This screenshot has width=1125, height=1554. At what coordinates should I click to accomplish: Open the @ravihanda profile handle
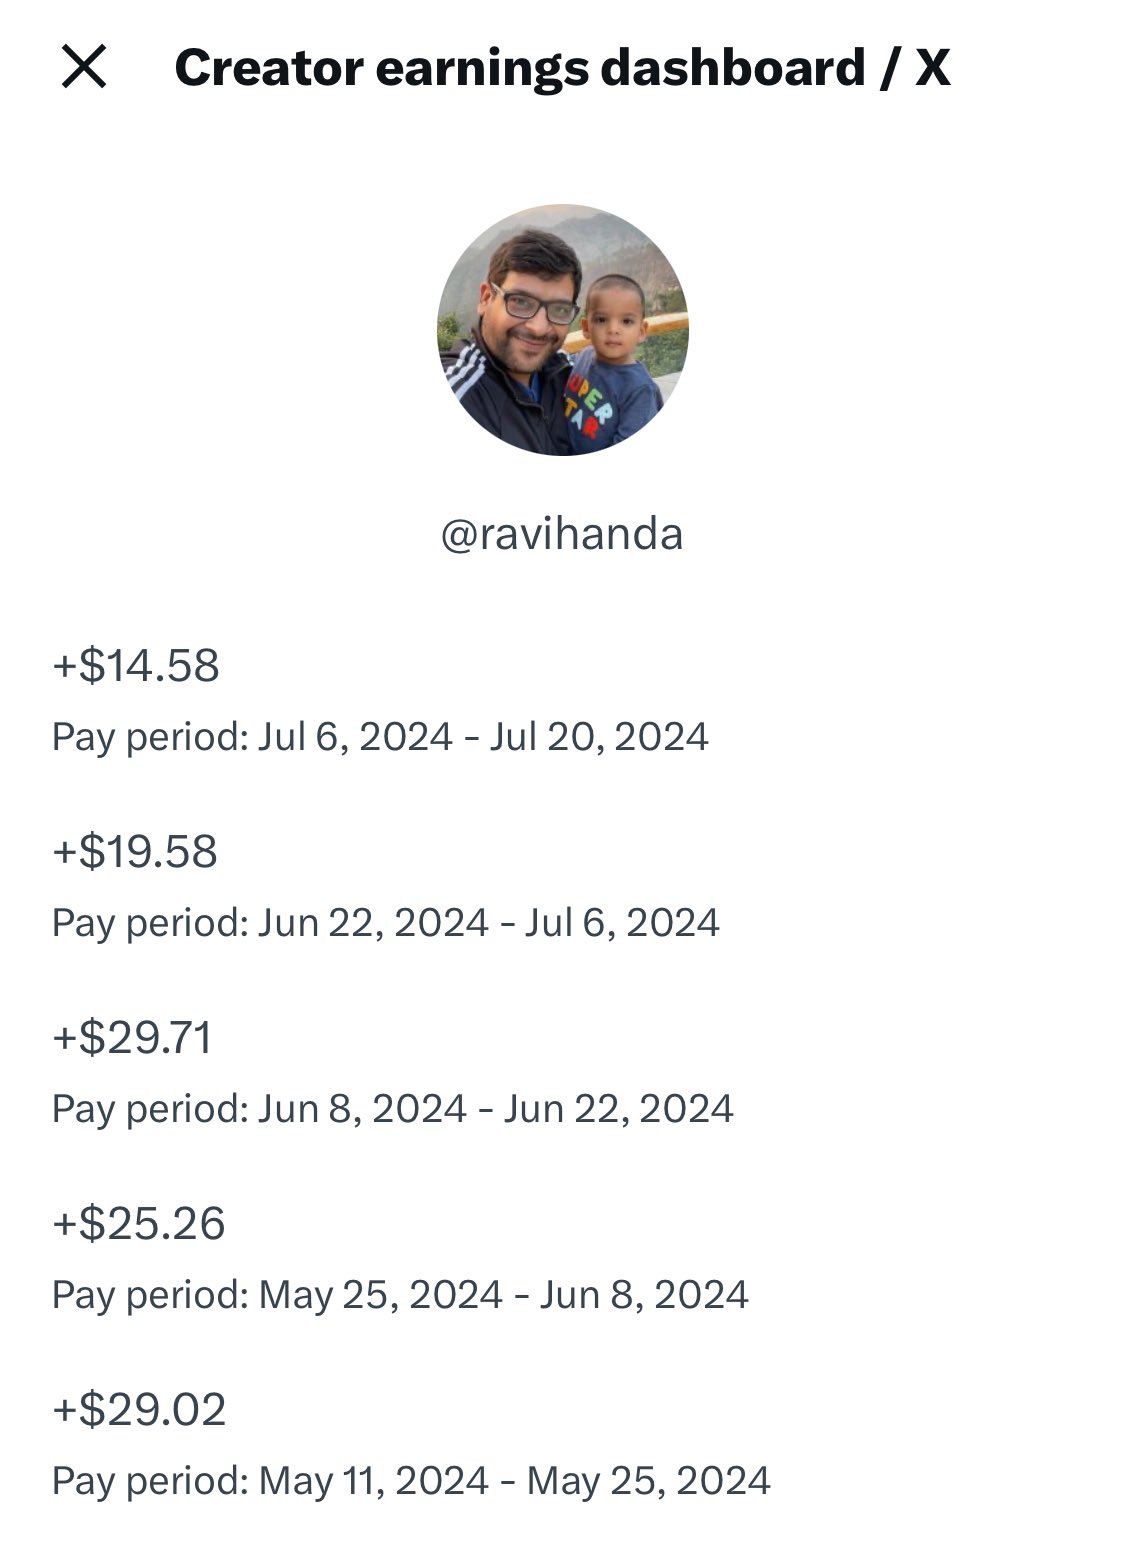coord(562,534)
